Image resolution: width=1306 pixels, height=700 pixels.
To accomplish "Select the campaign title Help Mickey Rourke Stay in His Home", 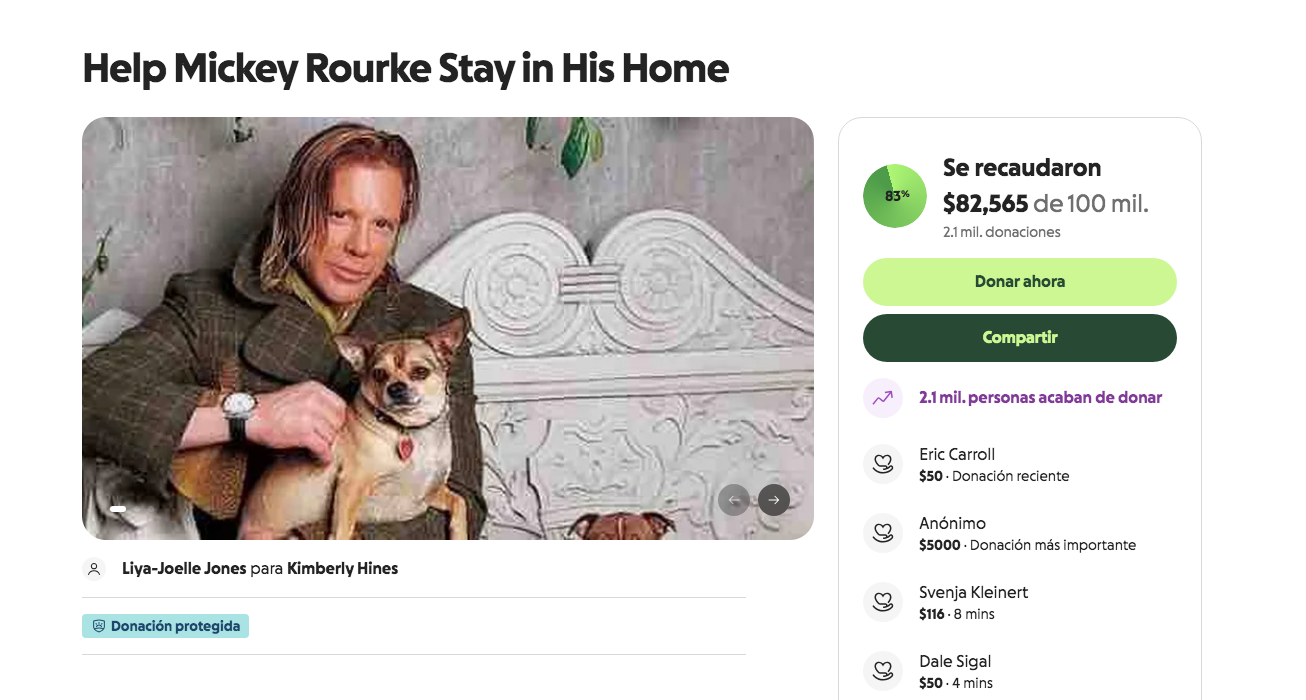I will click(x=404, y=68).
